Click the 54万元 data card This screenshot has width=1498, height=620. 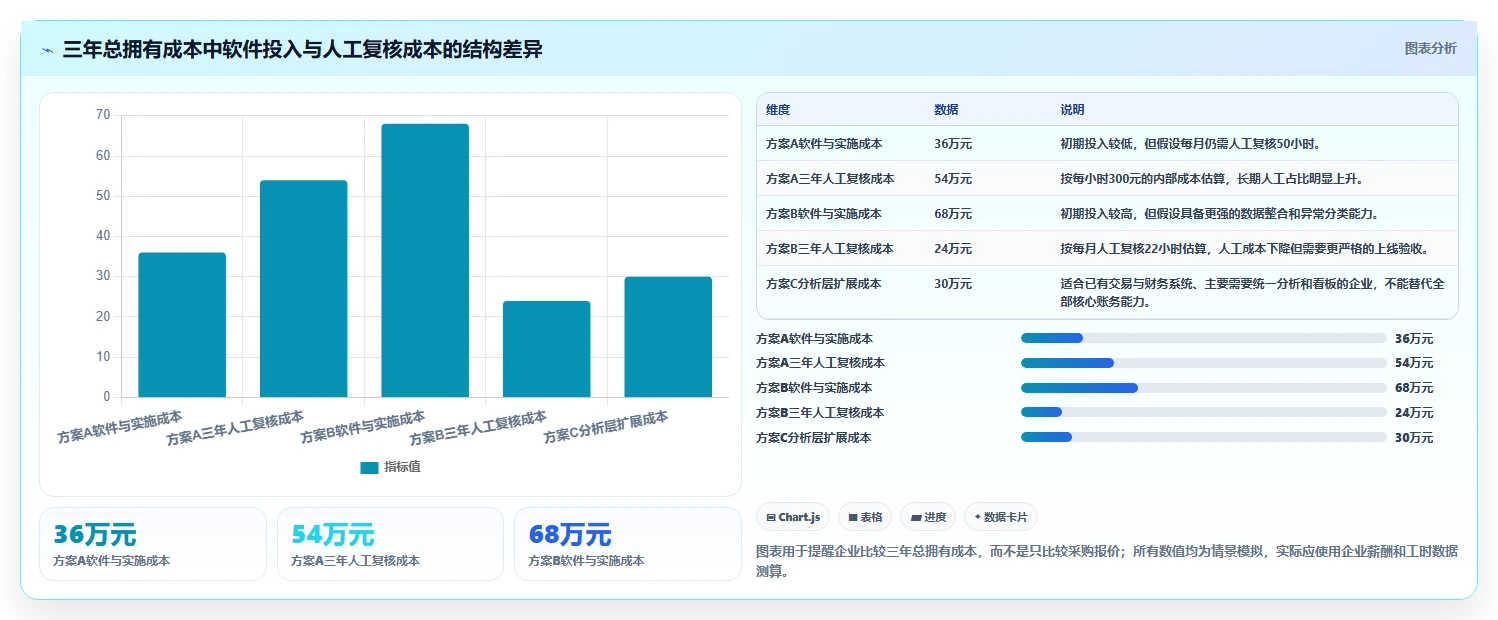point(390,544)
